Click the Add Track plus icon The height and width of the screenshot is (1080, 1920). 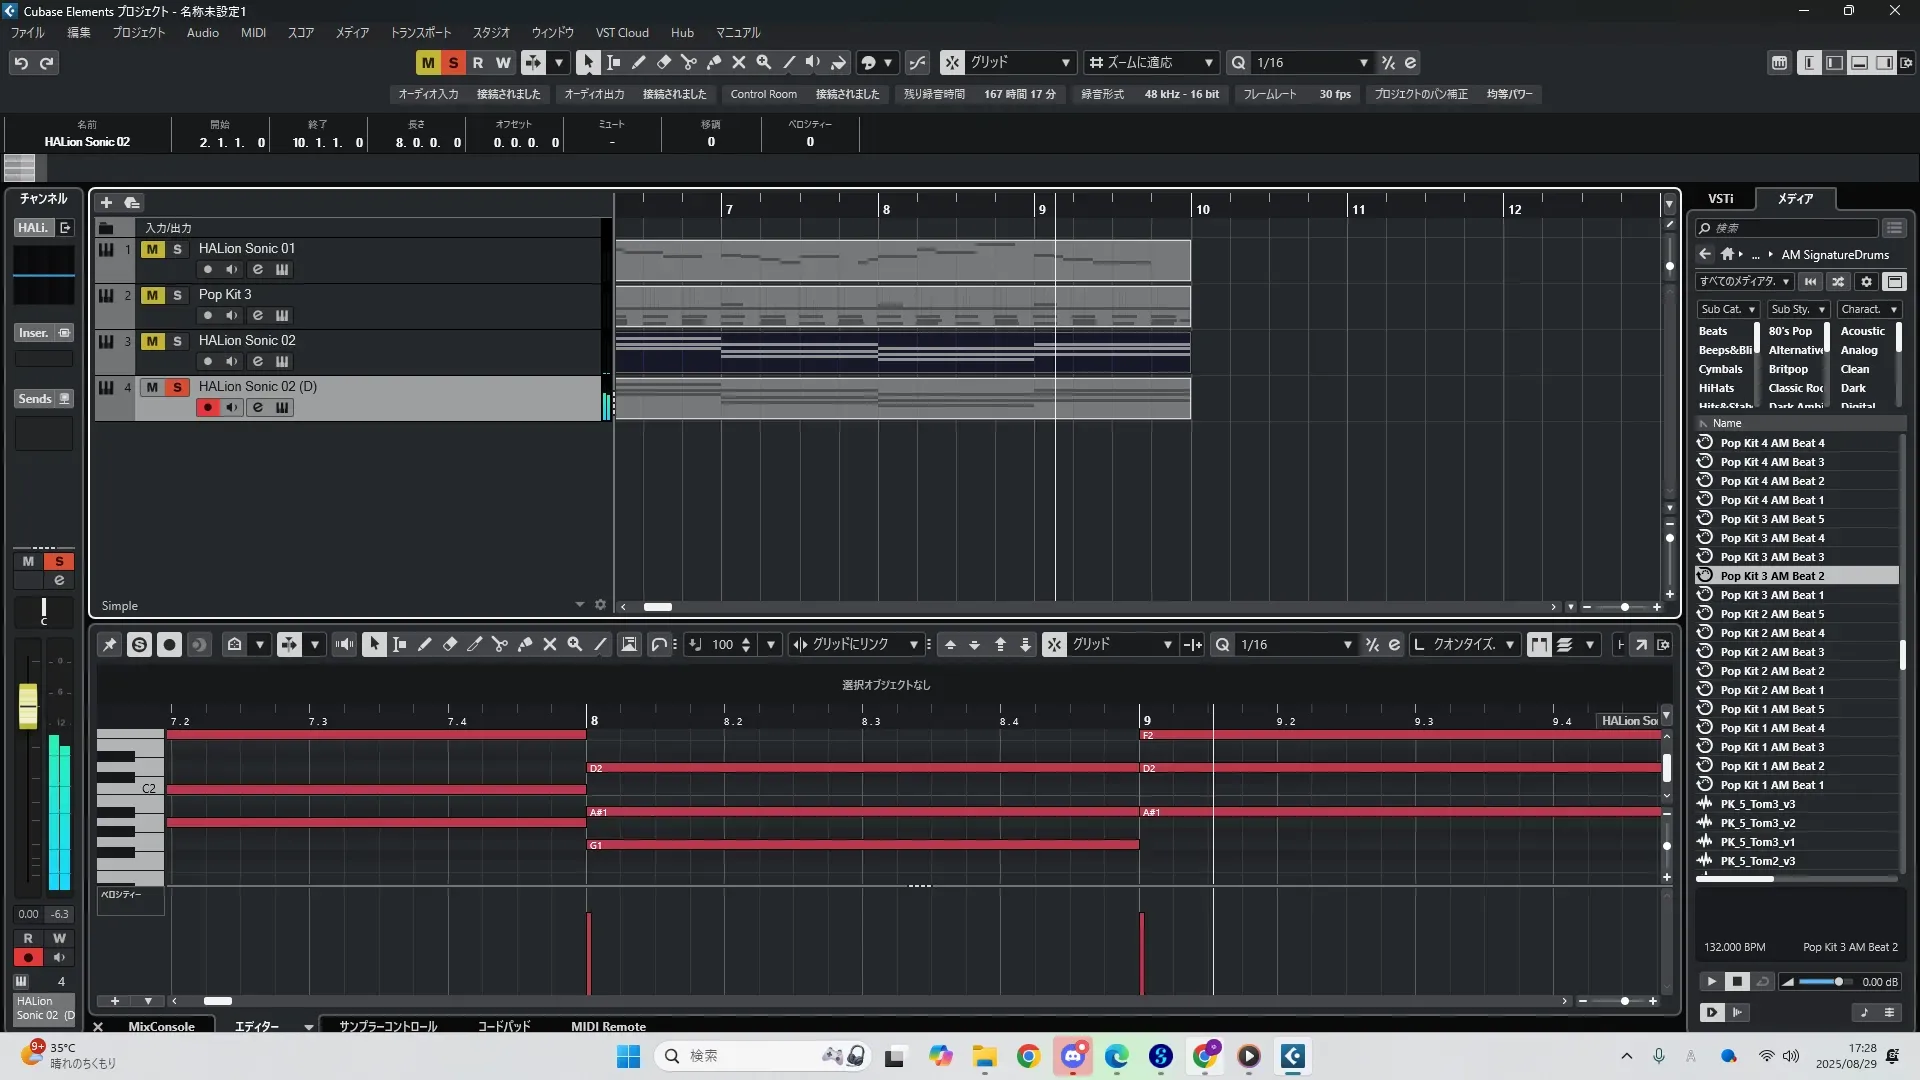click(106, 202)
